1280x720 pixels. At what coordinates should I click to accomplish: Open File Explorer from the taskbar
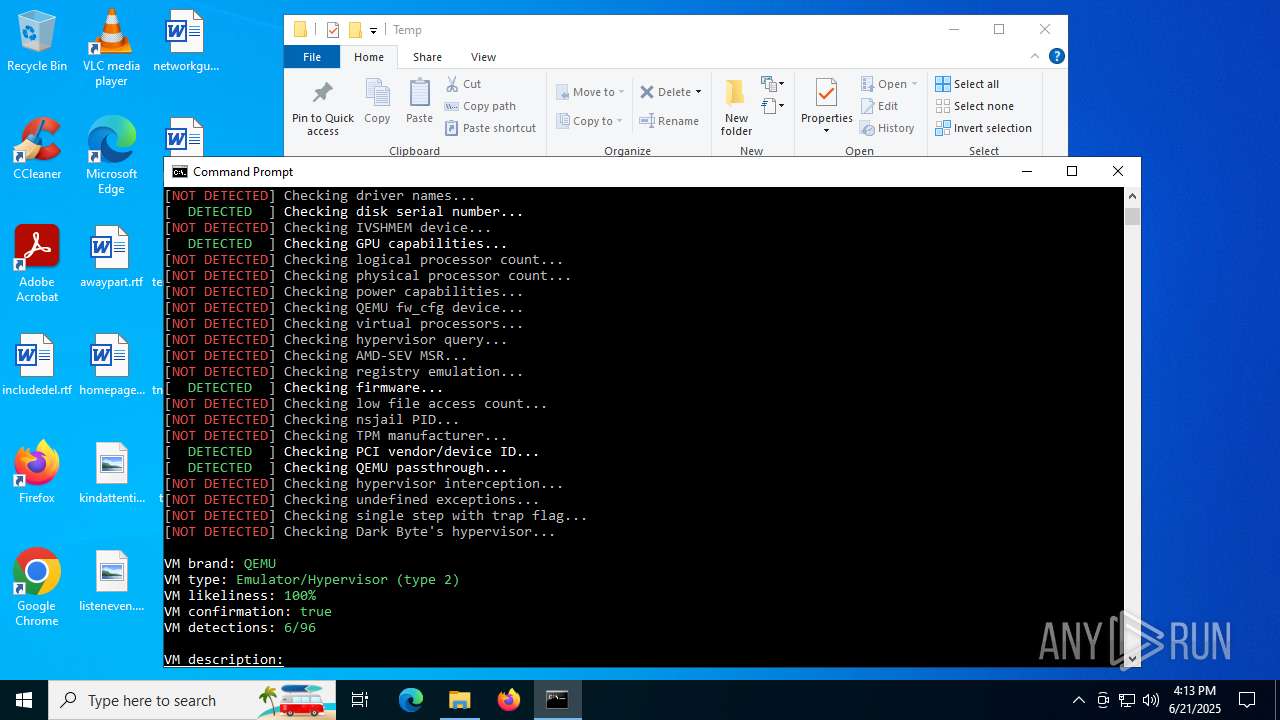tap(460, 700)
